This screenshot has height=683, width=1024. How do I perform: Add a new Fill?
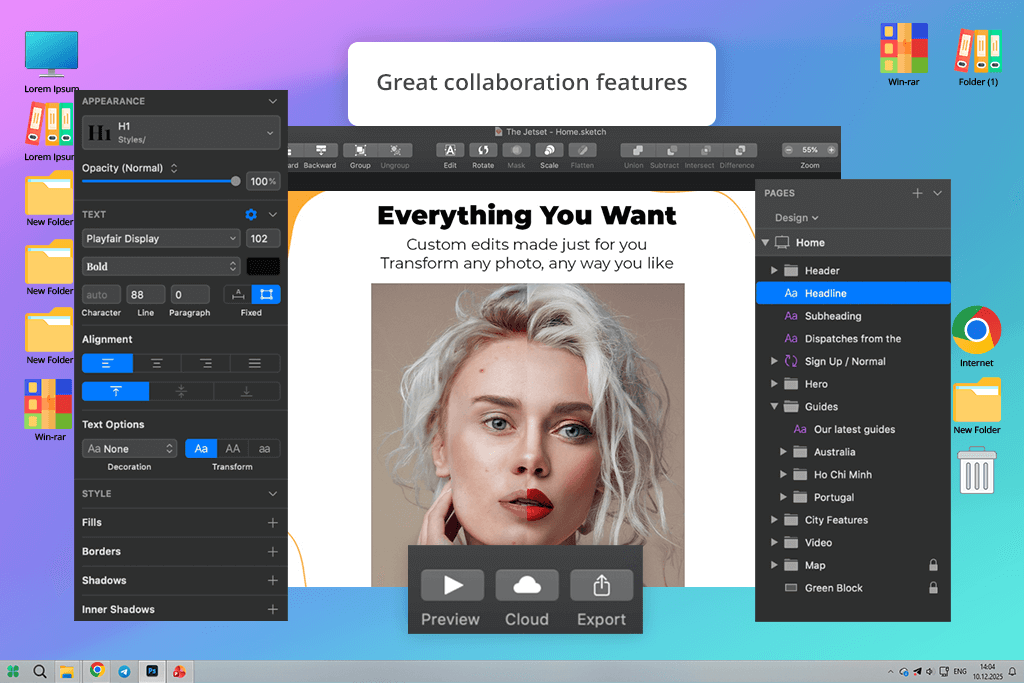point(273,522)
